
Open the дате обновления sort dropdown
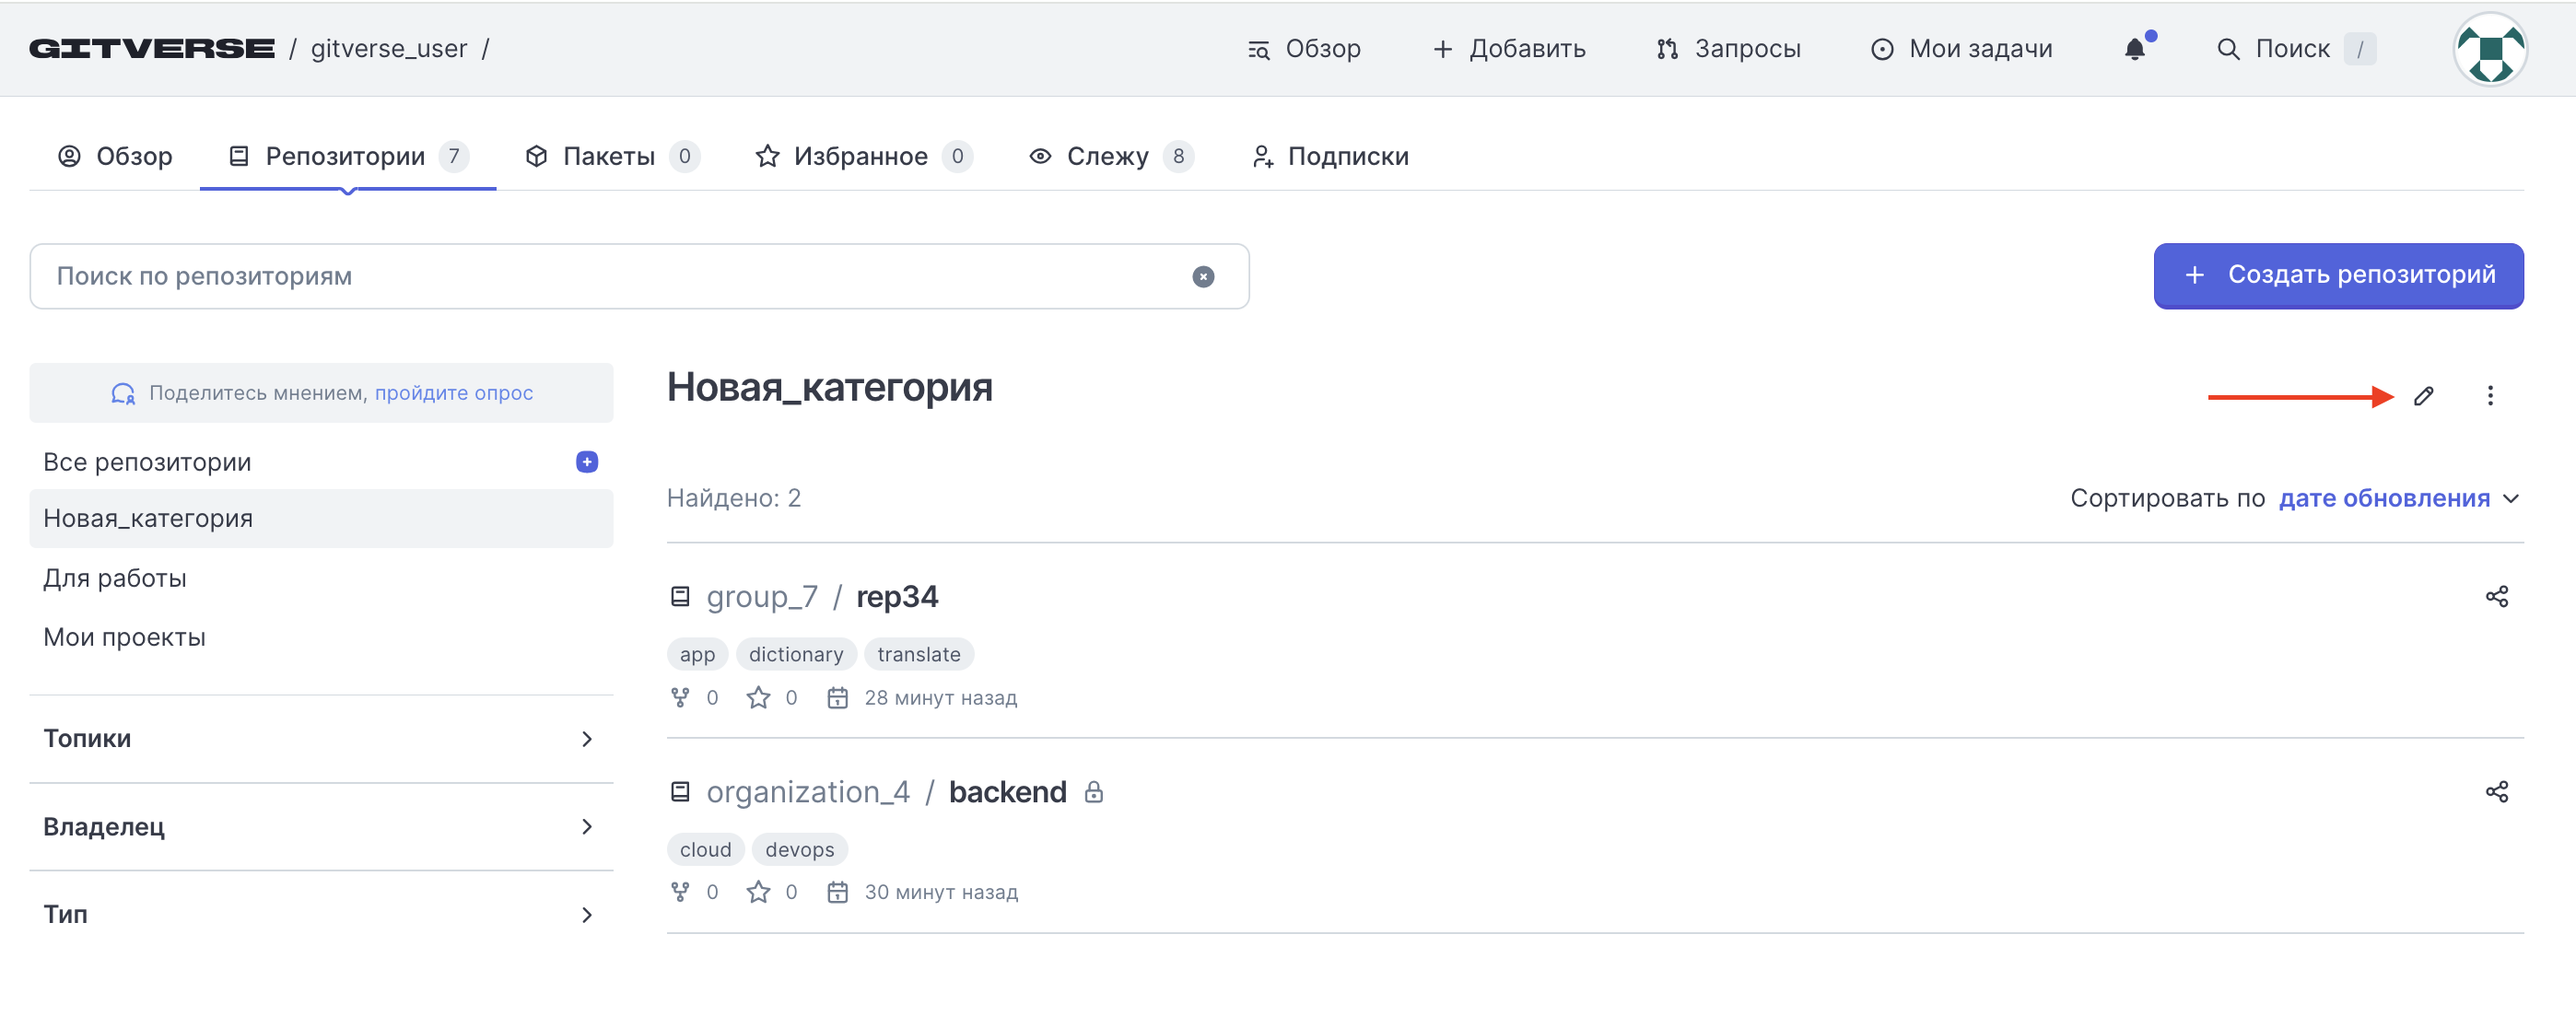[2398, 498]
